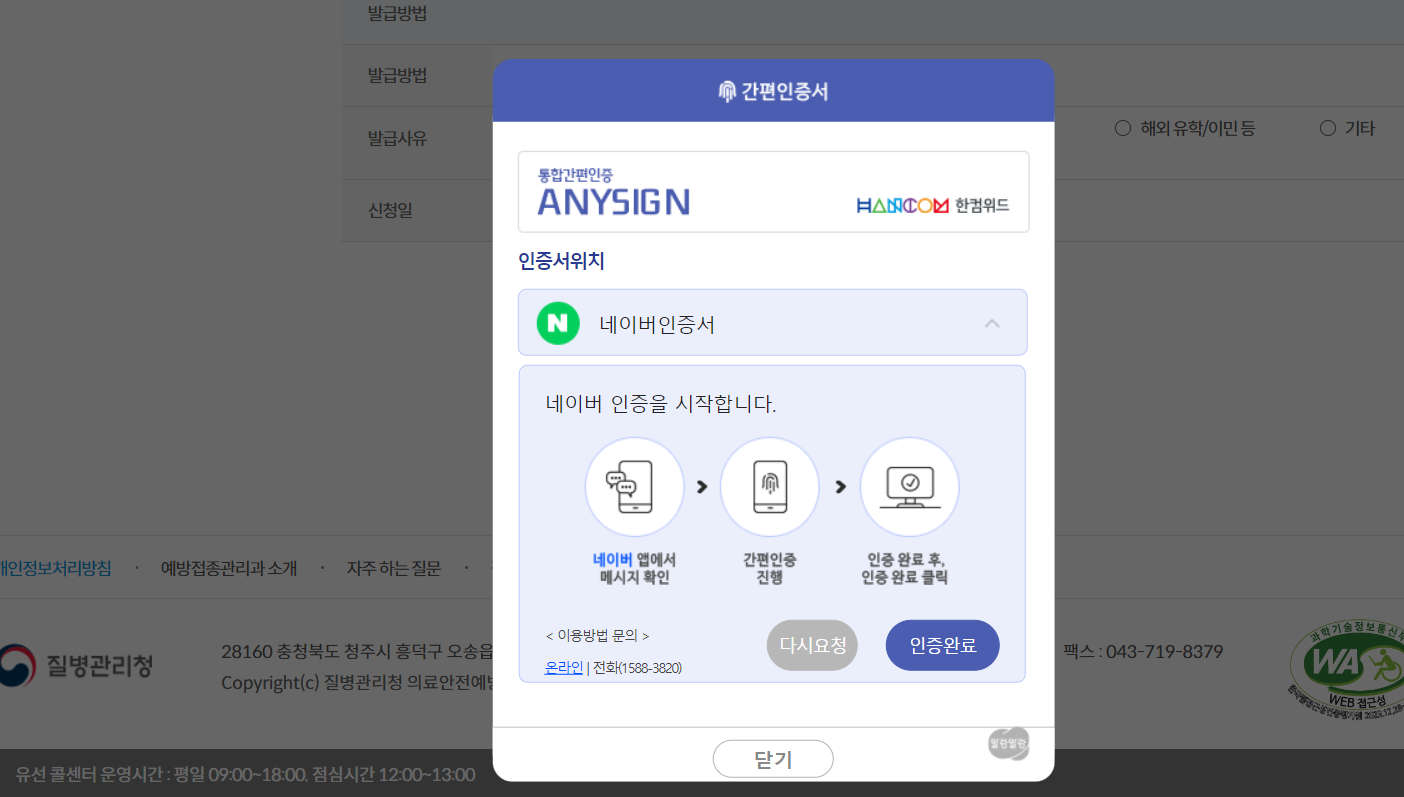Close the dialog with 닫기 button
Image resolution: width=1404 pixels, height=797 pixels.
773,759
